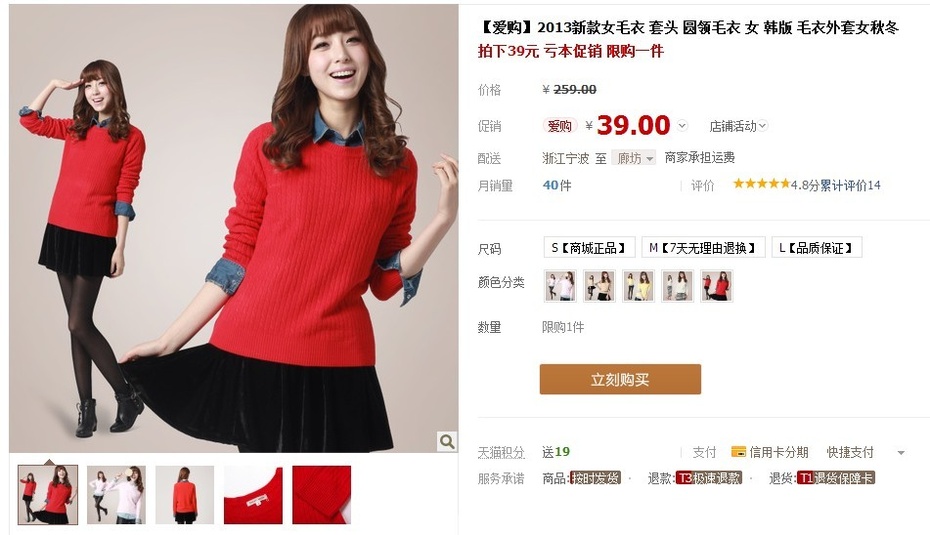View the pink sweater gallery thumbnail
The height and width of the screenshot is (535, 930).
click(116, 495)
